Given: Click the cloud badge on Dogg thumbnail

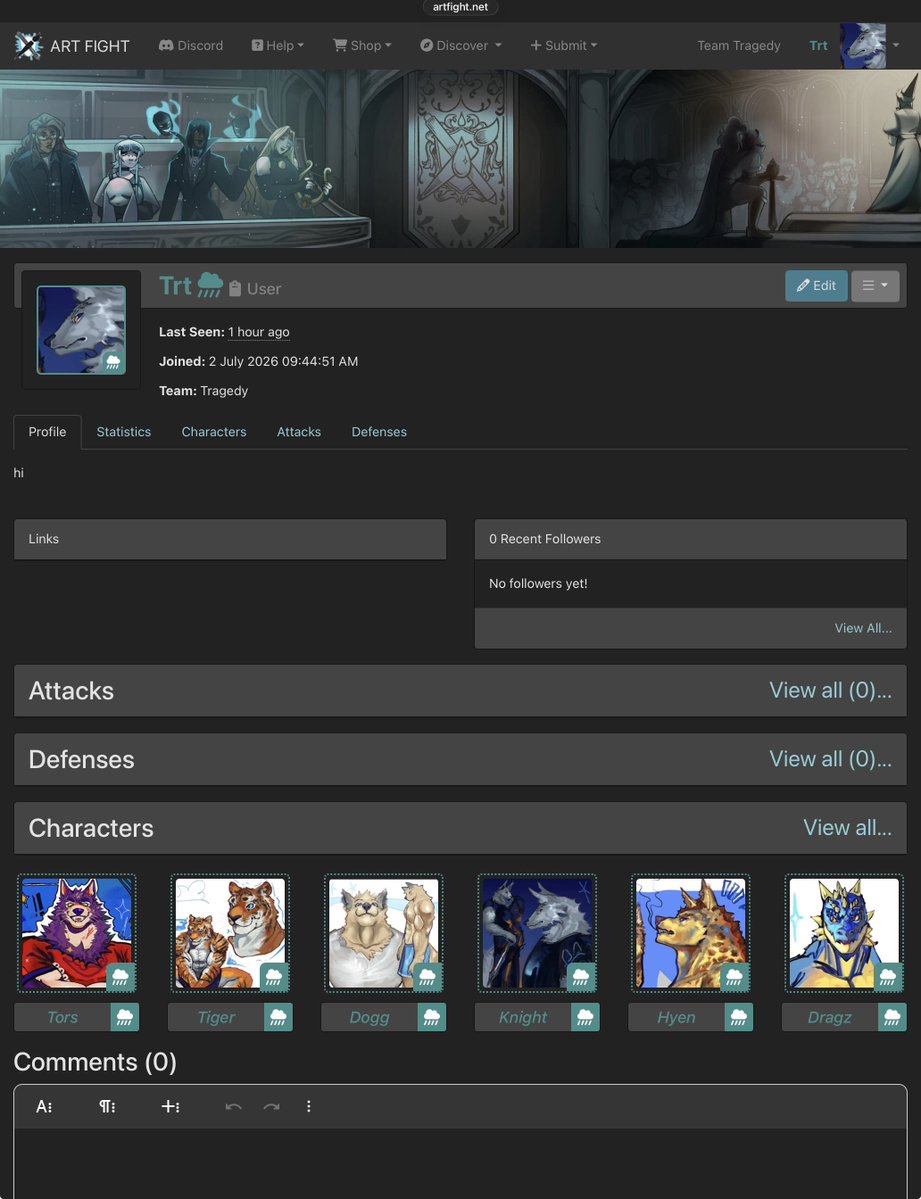Looking at the screenshot, I should point(428,977).
